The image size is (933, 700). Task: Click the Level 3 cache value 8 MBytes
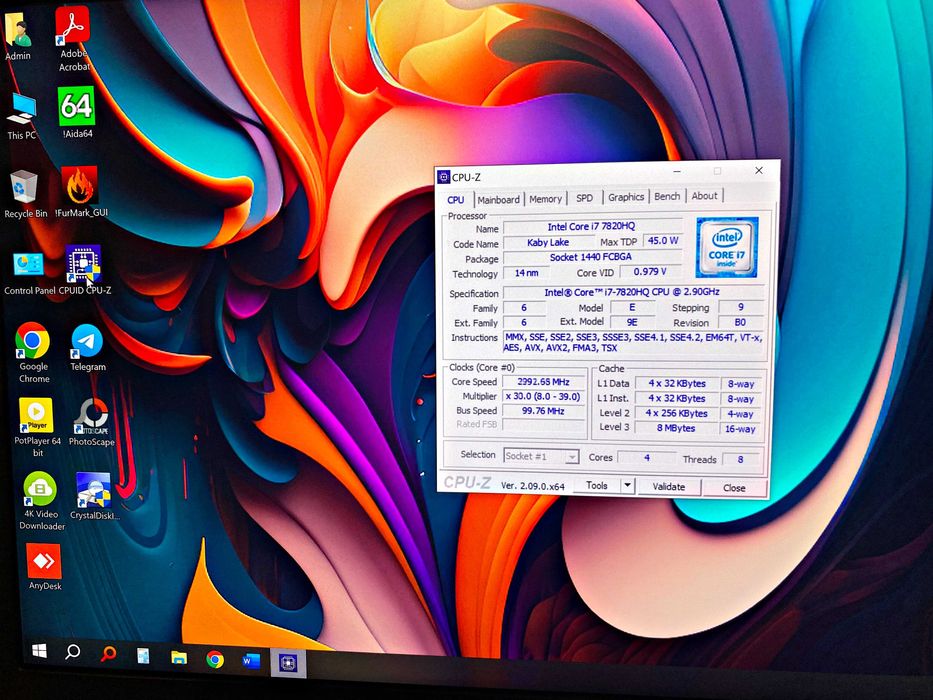pyautogui.click(x=676, y=428)
